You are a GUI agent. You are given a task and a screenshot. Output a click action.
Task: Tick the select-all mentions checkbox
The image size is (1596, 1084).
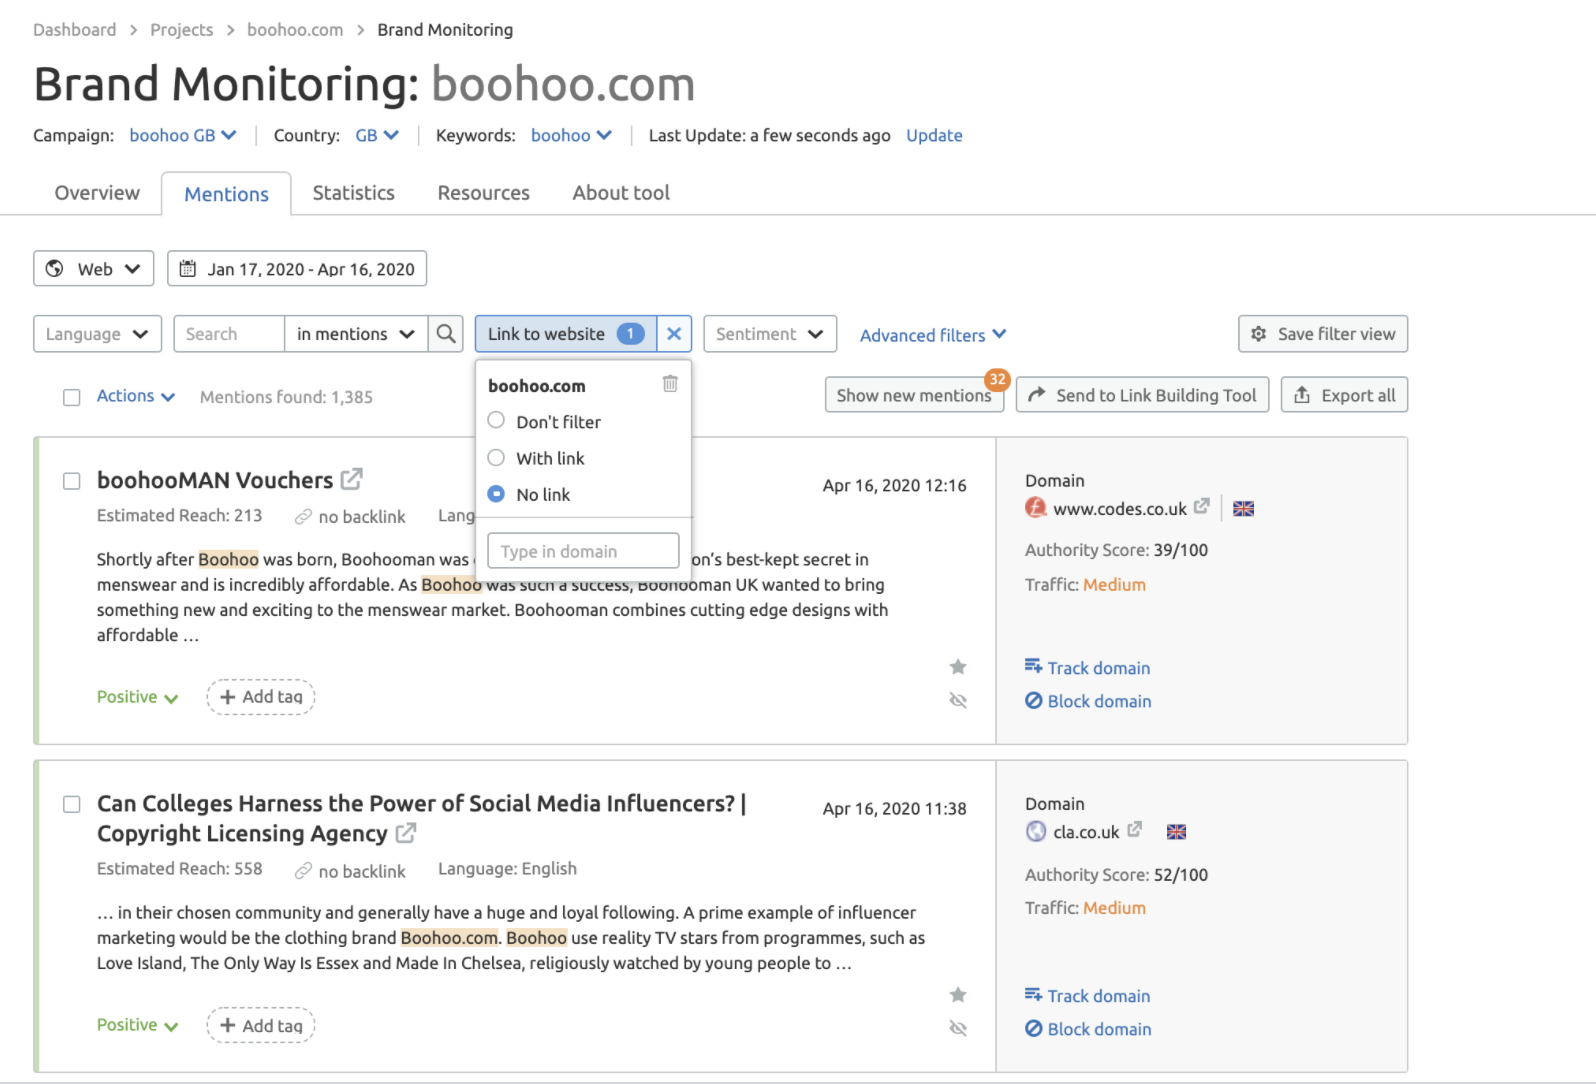pyautogui.click(x=72, y=397)
